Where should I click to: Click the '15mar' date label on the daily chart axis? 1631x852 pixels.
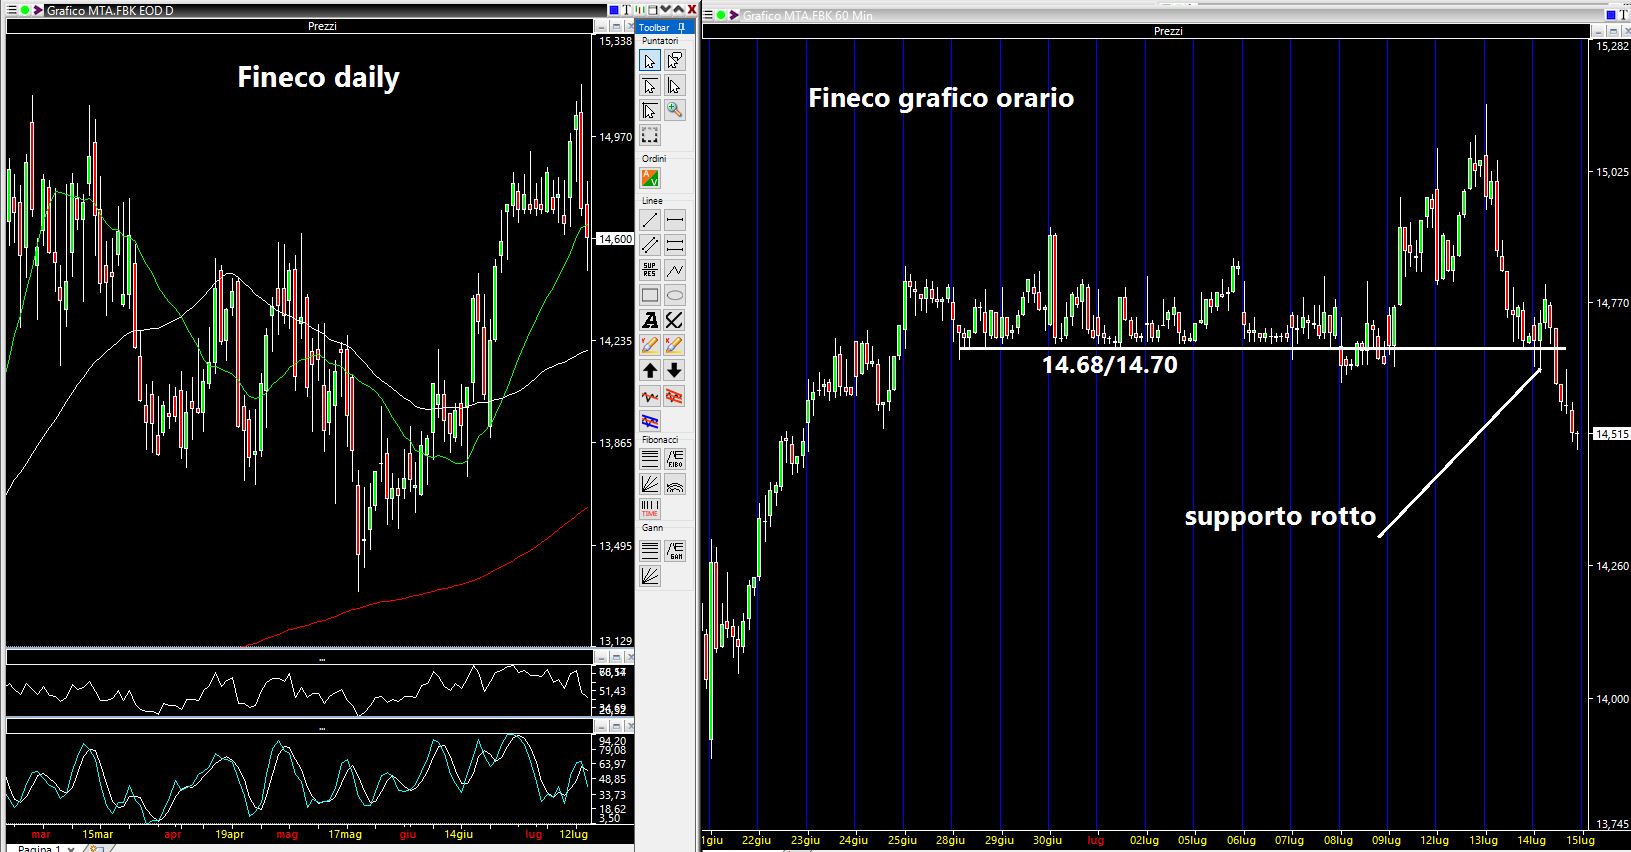pyautogui.click(x=98, y=834)
